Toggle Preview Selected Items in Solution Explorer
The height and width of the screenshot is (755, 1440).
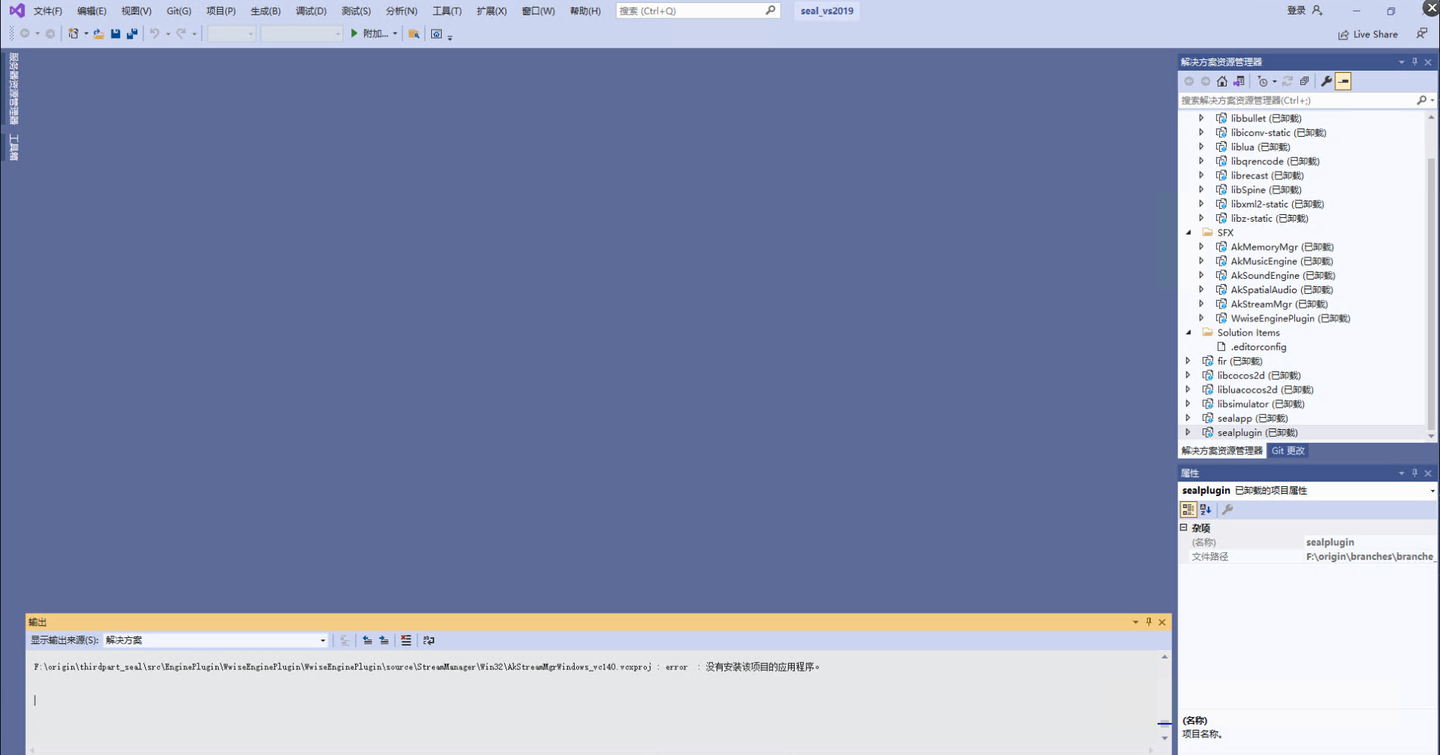(1342, 81)
